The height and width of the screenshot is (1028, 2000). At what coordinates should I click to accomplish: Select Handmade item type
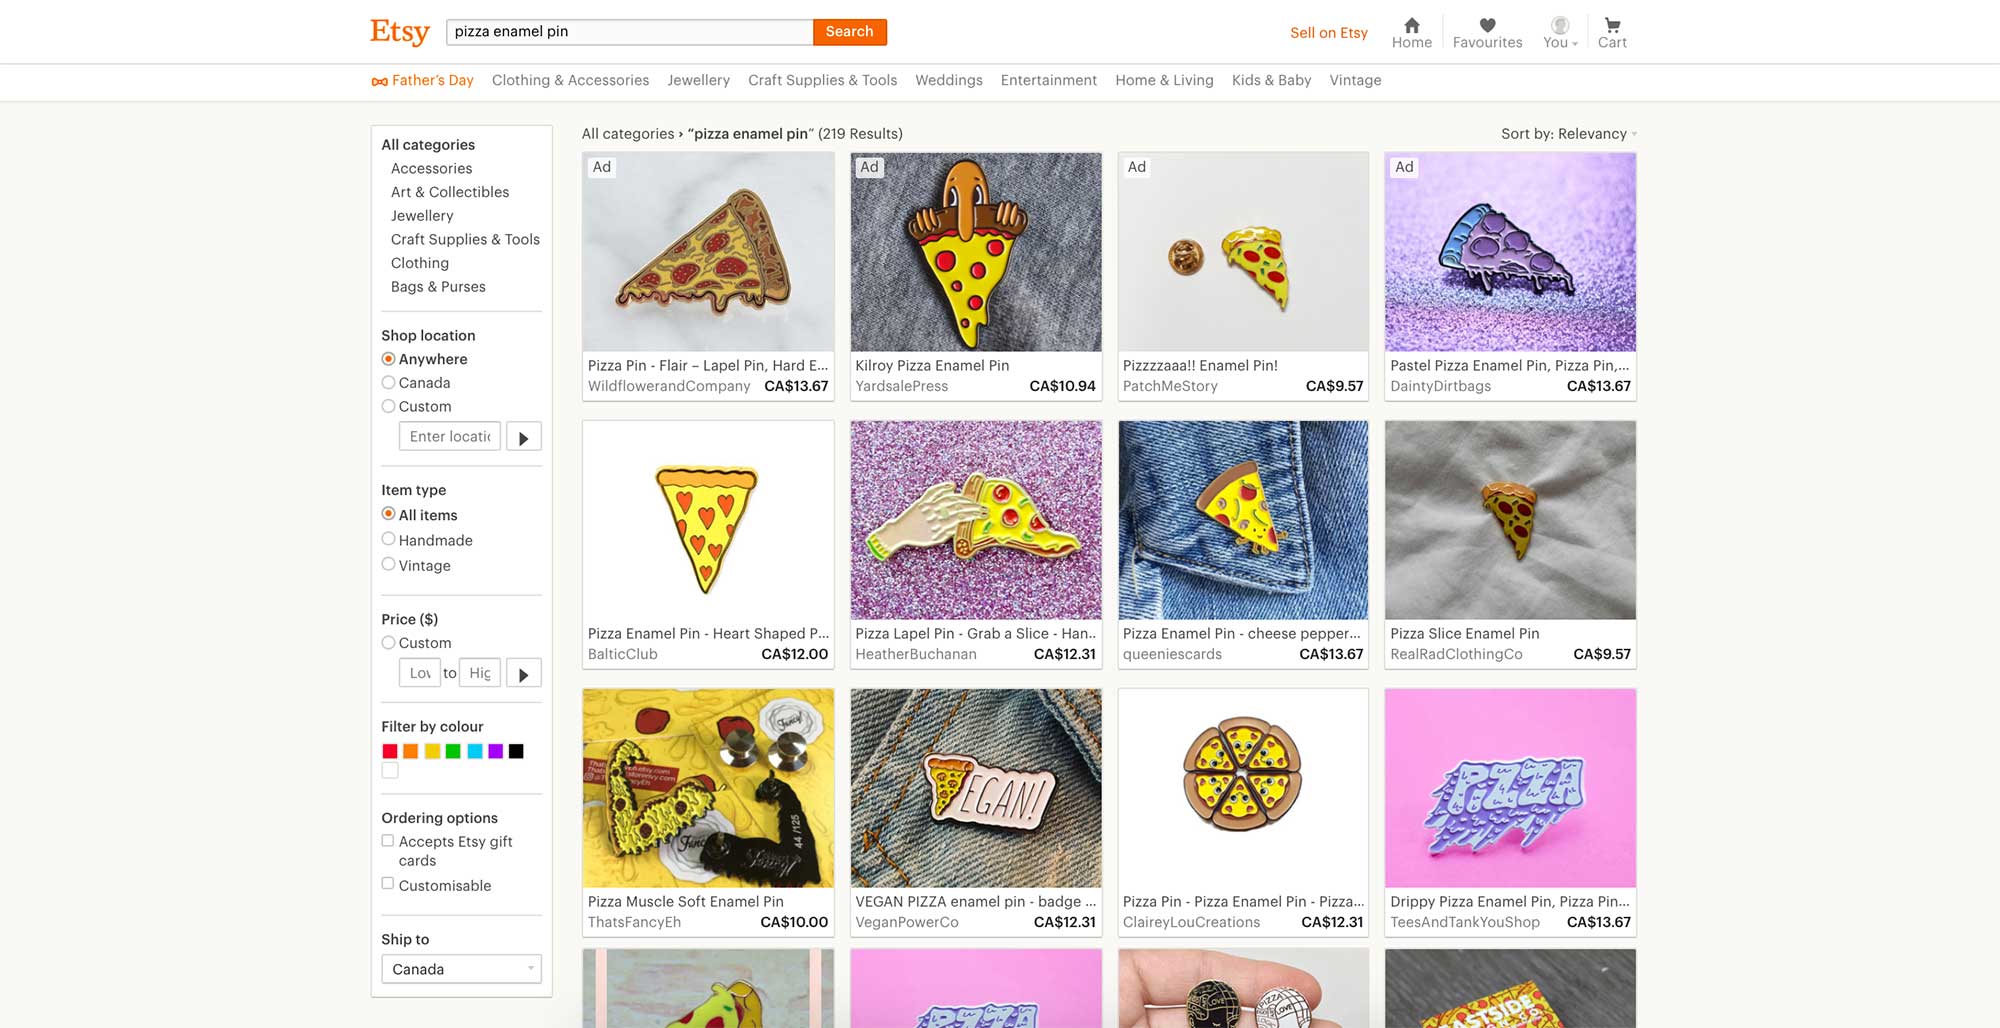coord(388,539)
